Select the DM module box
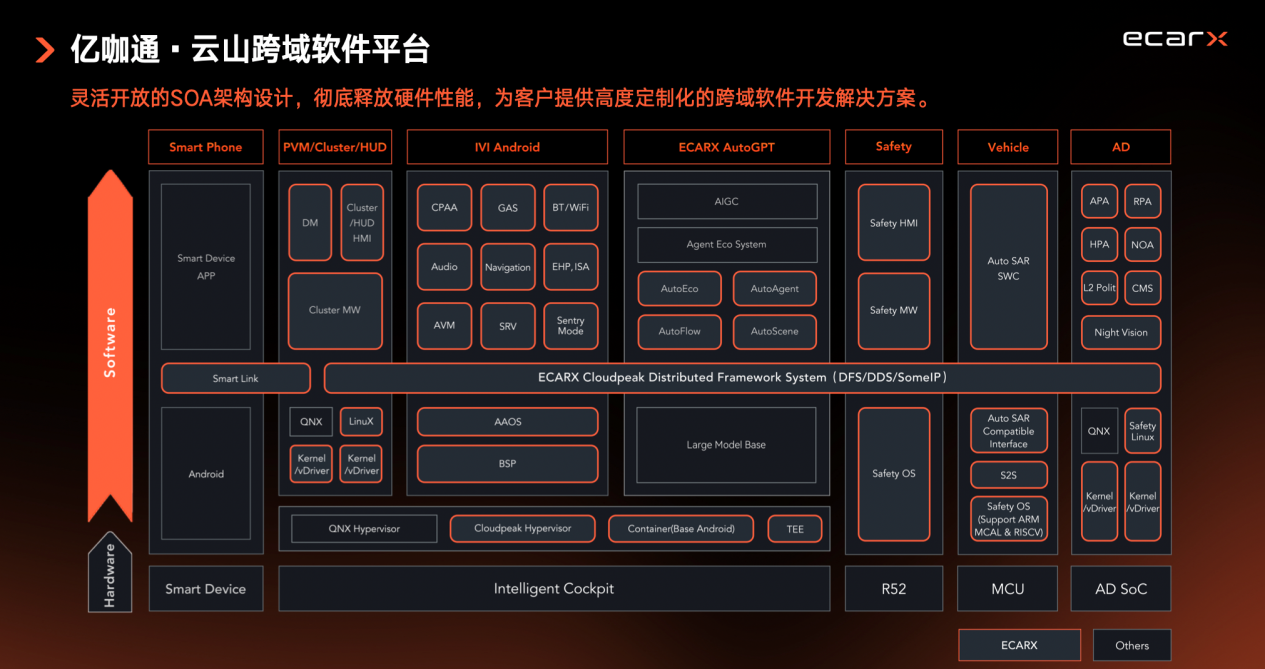Screen dimensions: 1265x669 [310, 222]
